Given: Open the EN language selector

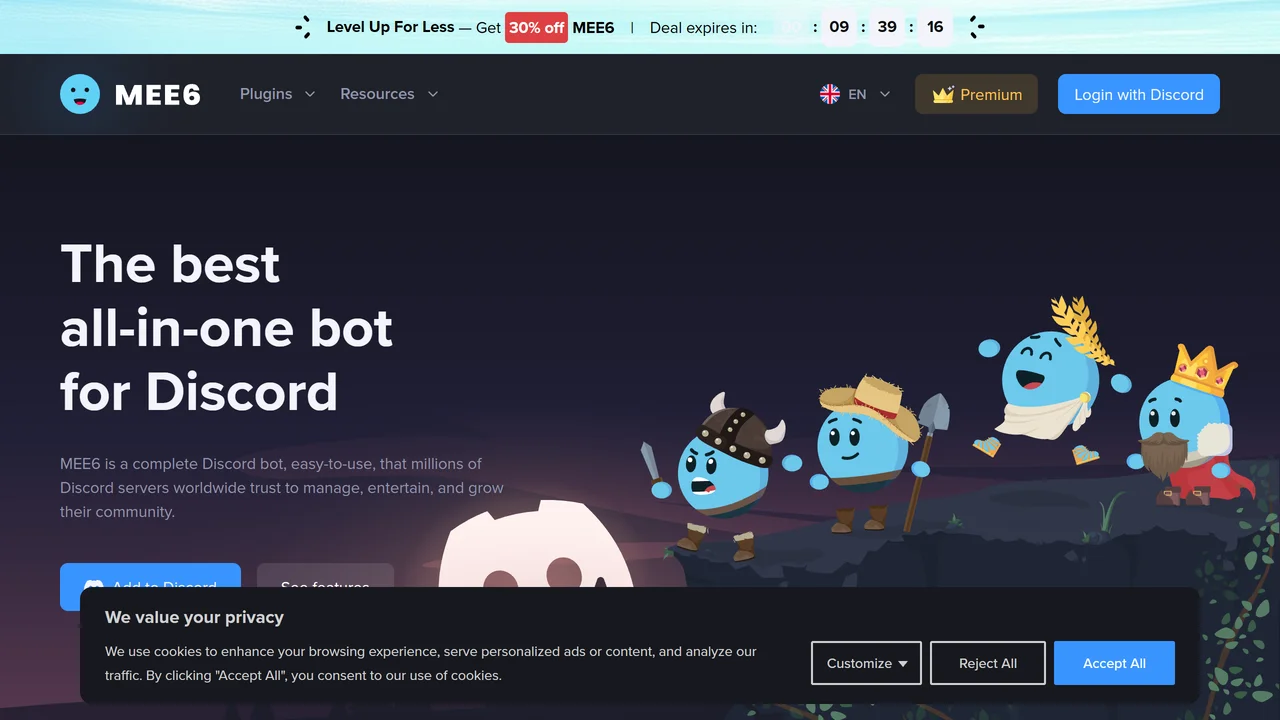Looking at the screenshot, I should [x=855, y=94].
